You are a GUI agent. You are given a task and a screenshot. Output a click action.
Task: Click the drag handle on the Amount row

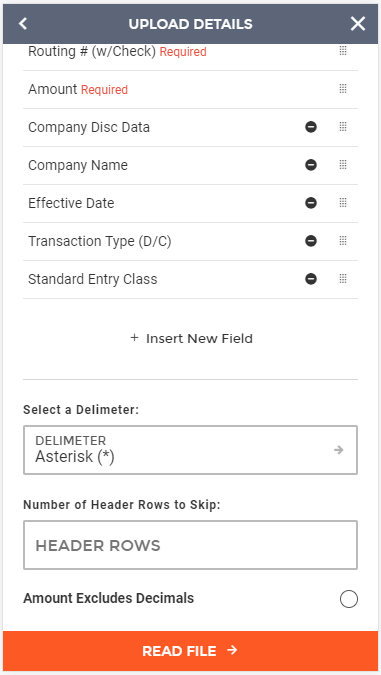[x=343, y=89]
